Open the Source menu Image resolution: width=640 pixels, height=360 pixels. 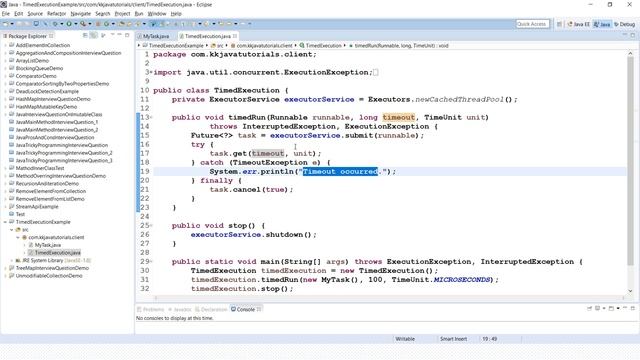35,13
